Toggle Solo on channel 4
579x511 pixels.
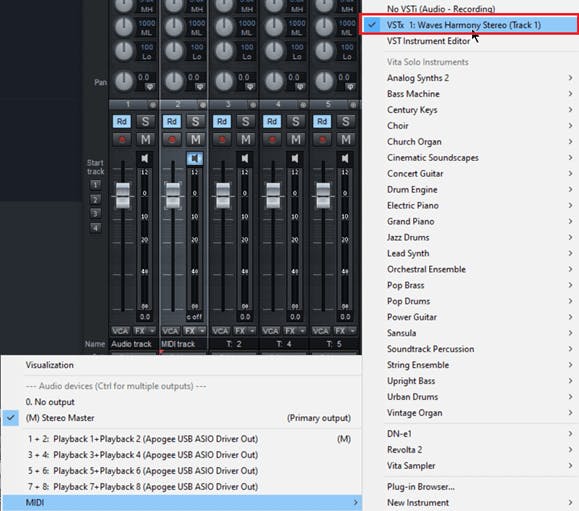tap(295, 121)
